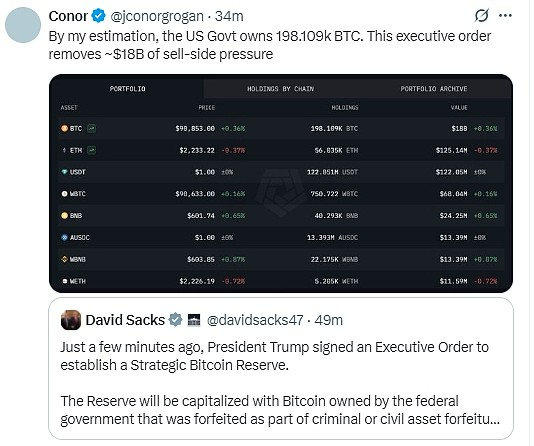This screenshot has height=446, width=534.
Task: Click David Sacks' gray verified badge
Action: tap(175, 320)
